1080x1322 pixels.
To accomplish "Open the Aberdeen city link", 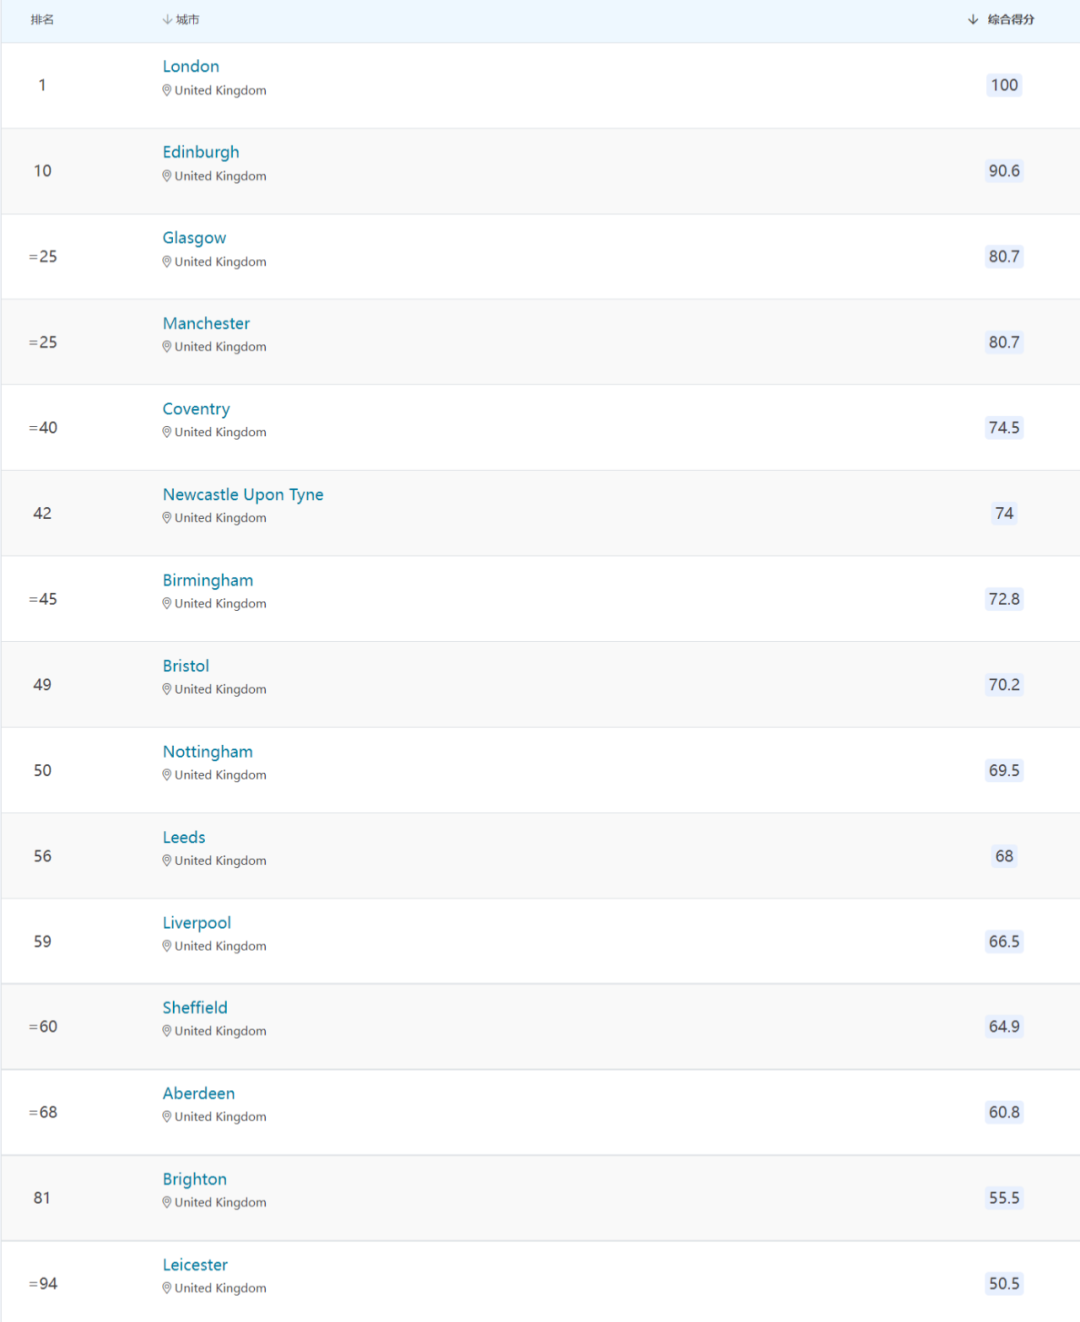I will click(x=199, y=1093).
